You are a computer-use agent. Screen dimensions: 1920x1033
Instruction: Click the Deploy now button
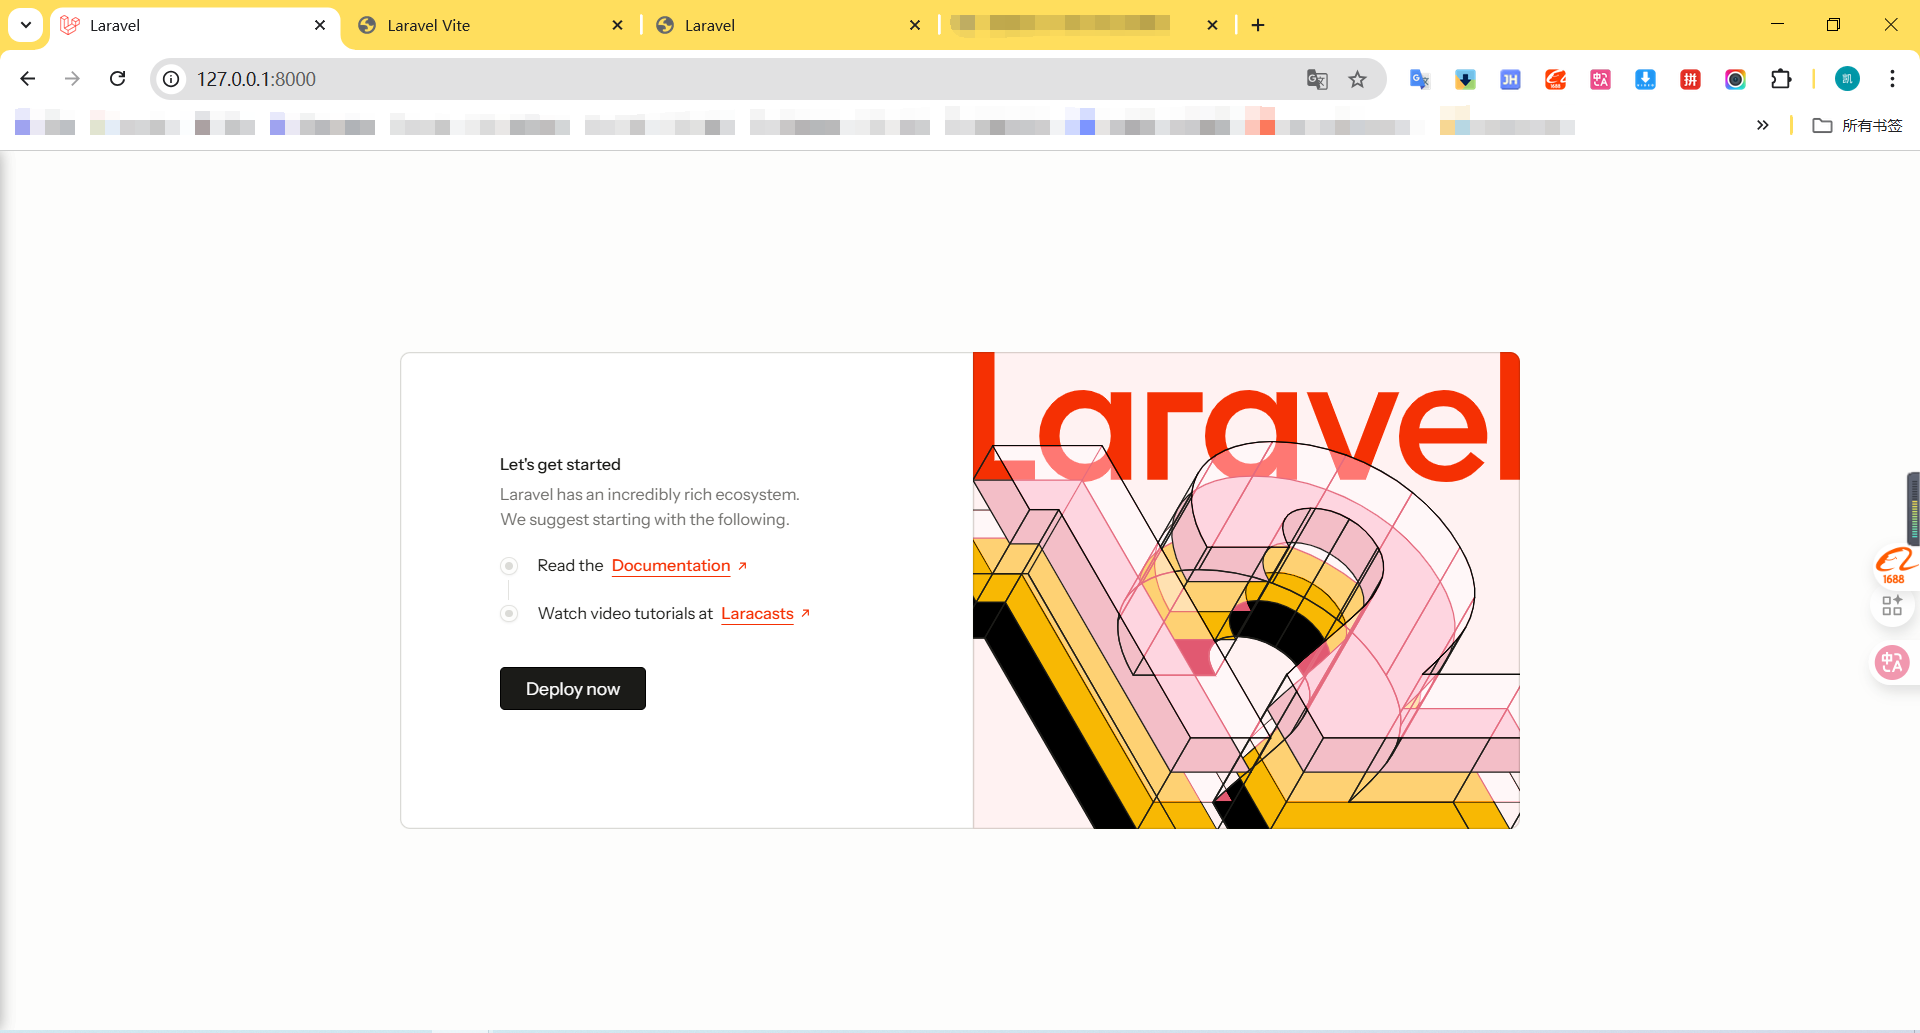coord(573,689)
